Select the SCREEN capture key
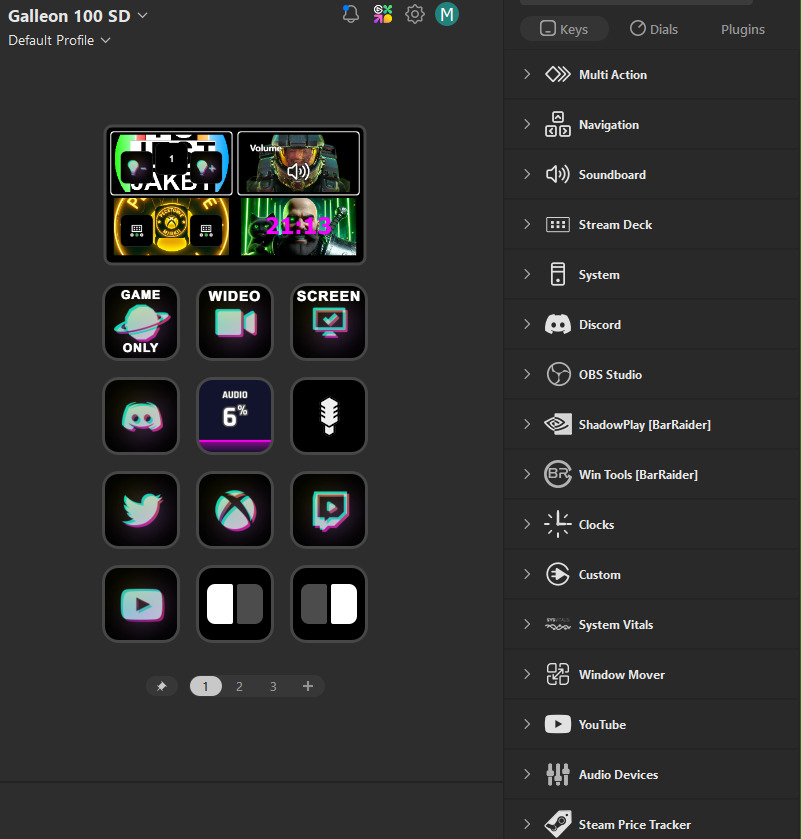Image resolution: width=801 pixels, height=839 pixels. coord(329,321)
